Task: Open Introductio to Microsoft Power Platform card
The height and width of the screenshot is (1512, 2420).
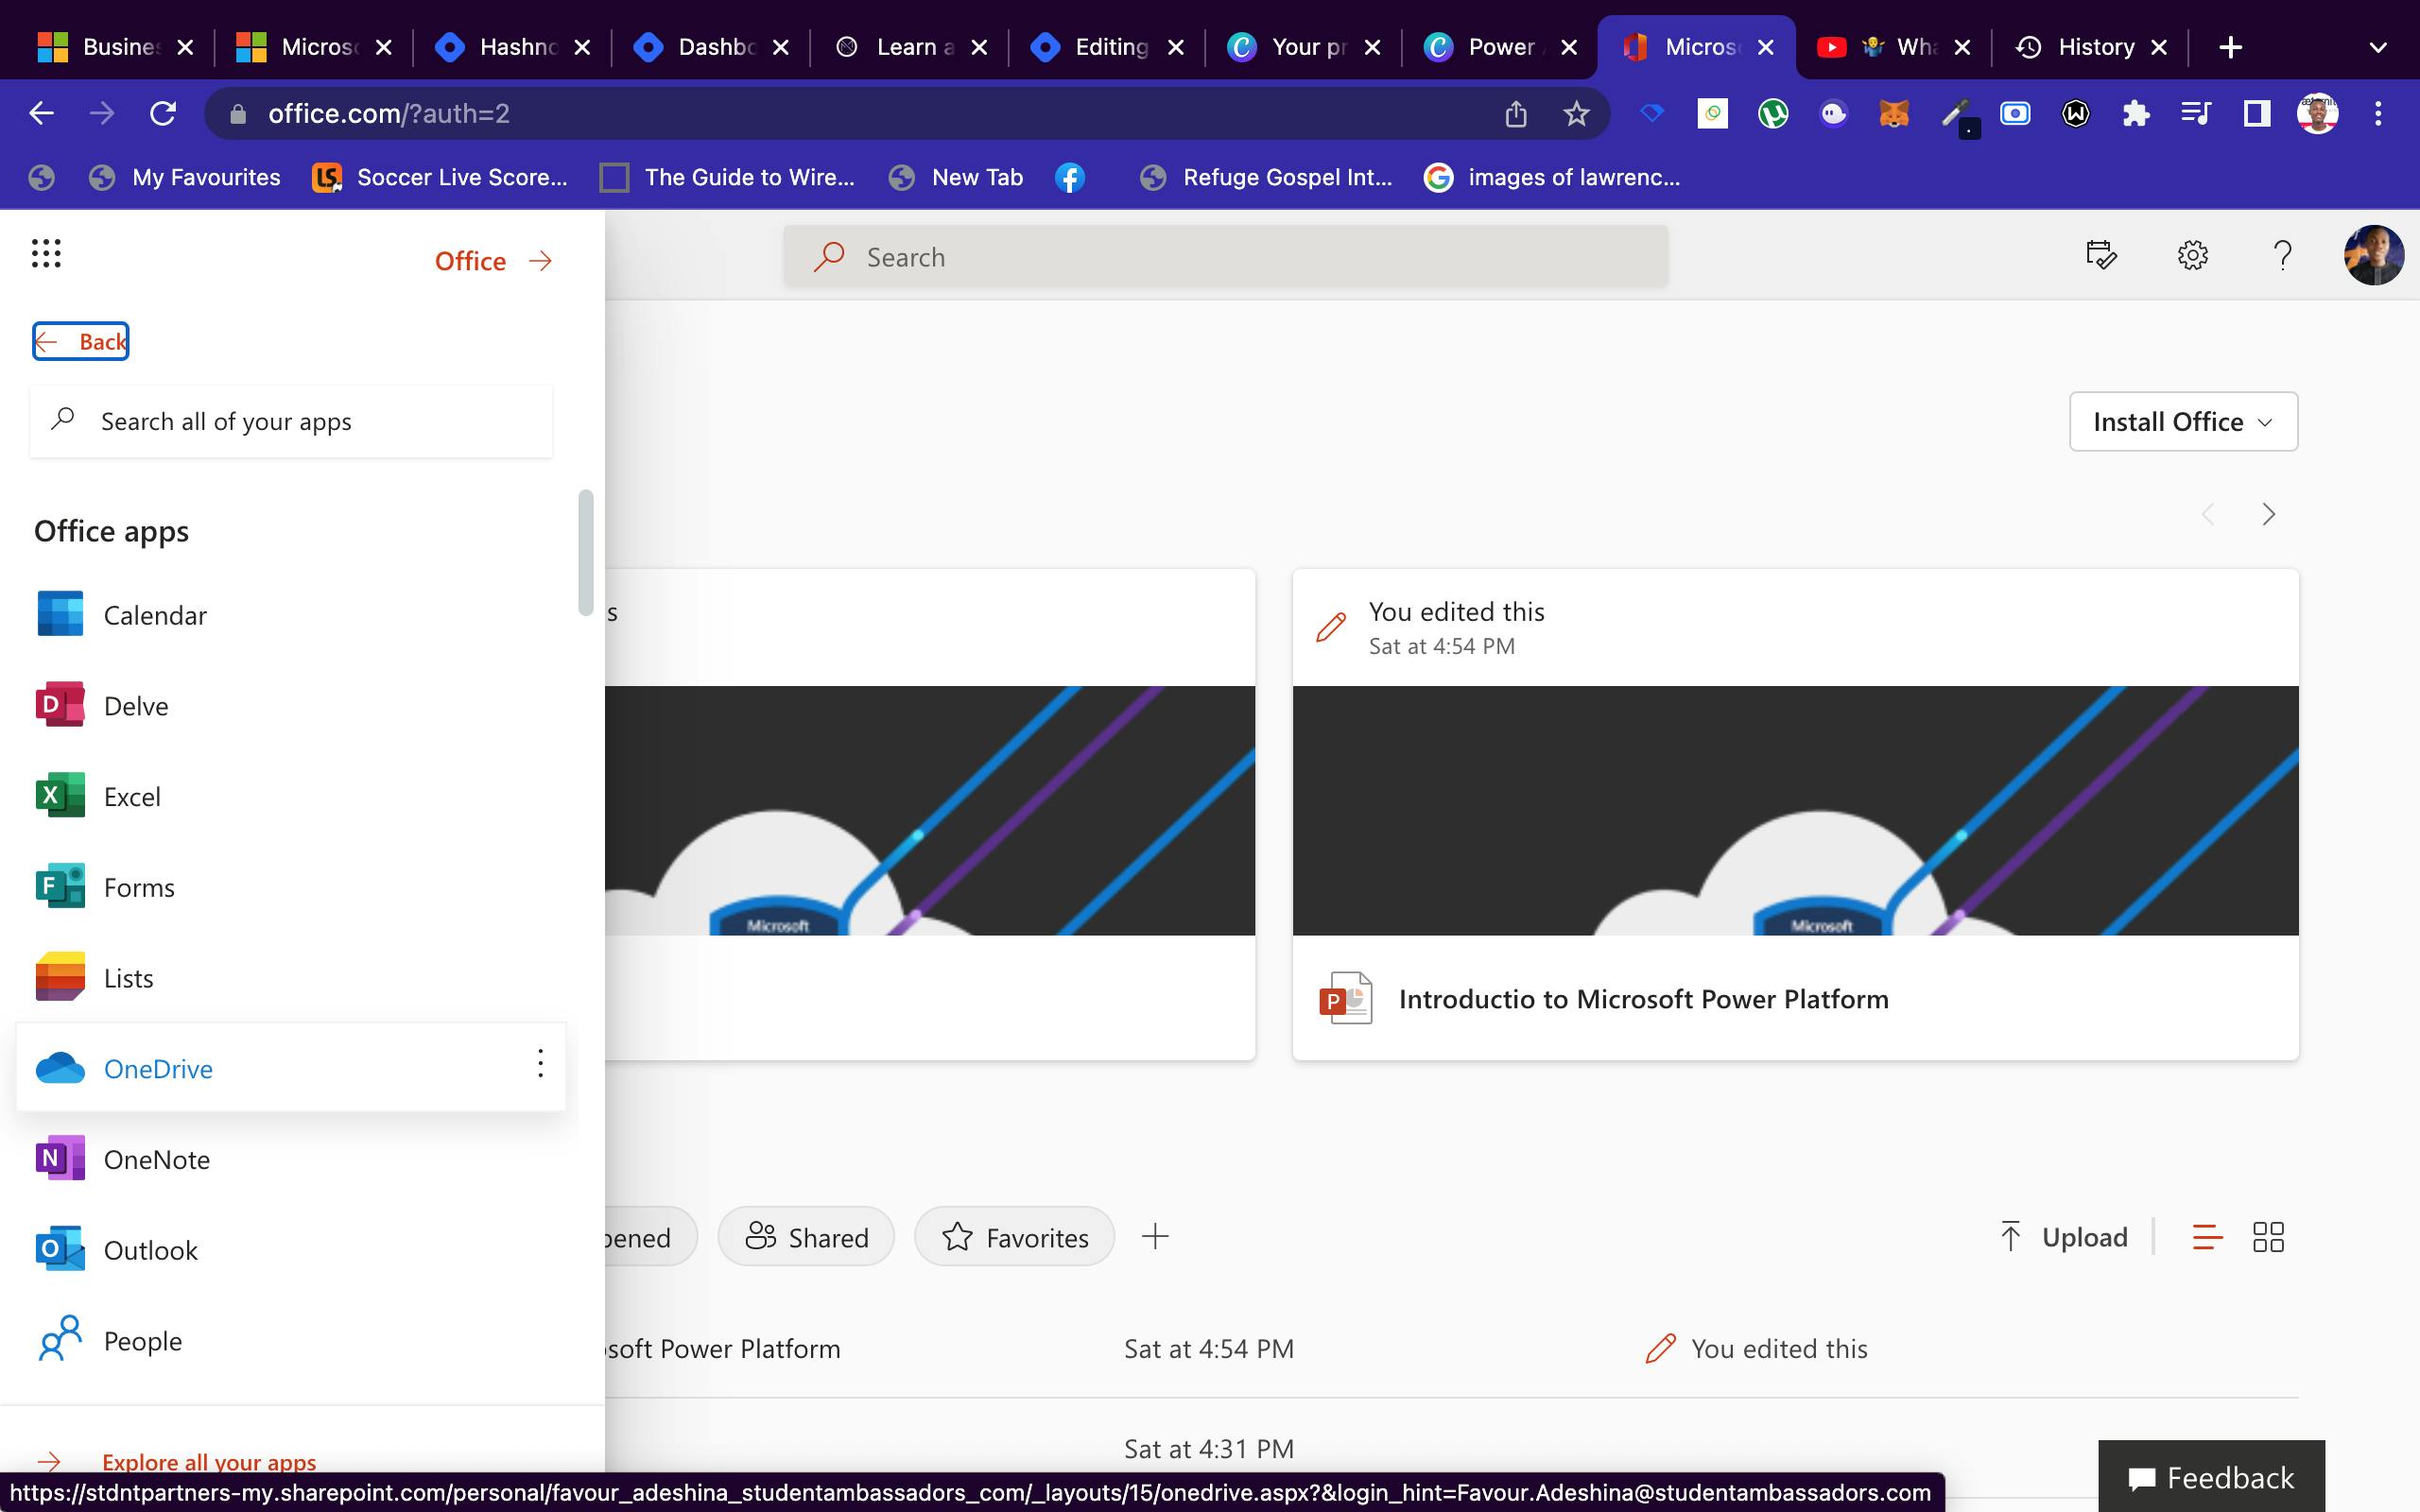Action: [1795, 814]
